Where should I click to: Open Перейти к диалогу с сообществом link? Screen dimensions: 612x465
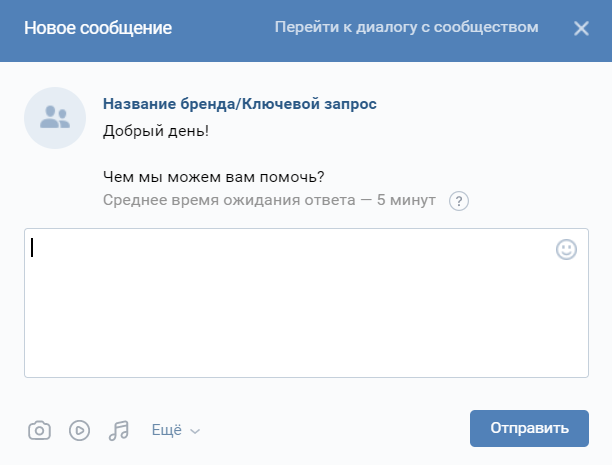coord(406,27)
